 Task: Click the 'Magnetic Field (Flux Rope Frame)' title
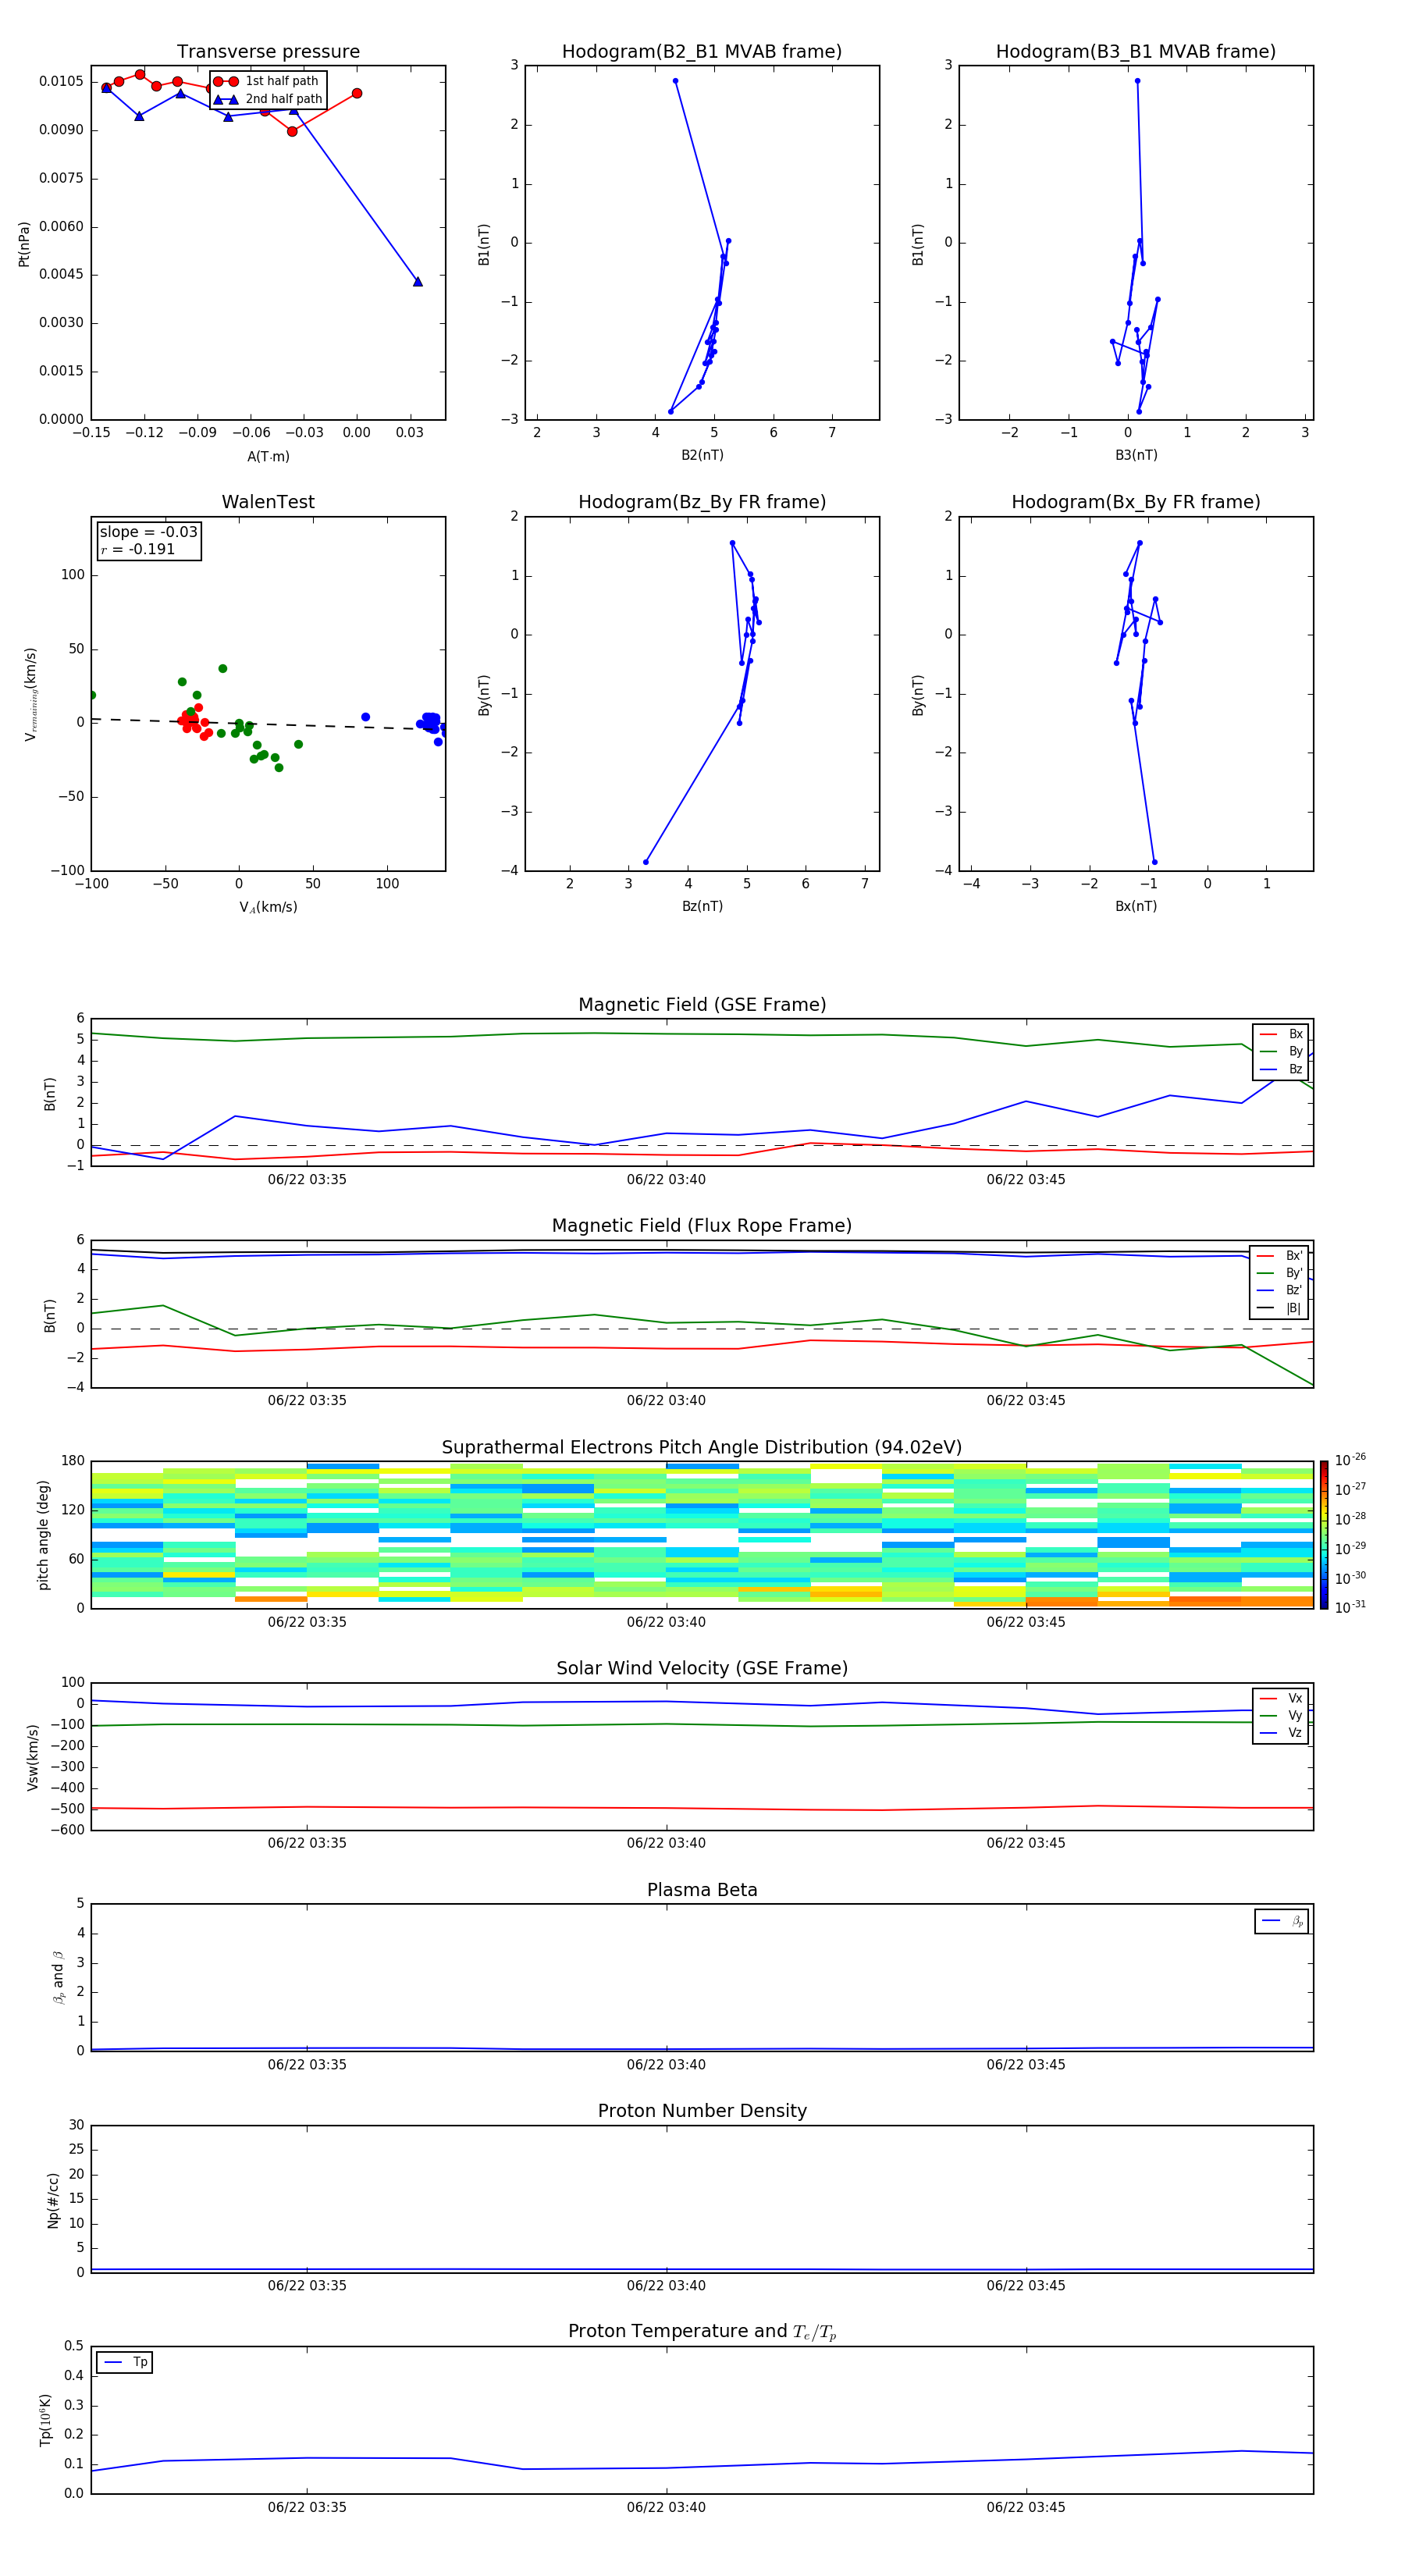pos(702,1226)
